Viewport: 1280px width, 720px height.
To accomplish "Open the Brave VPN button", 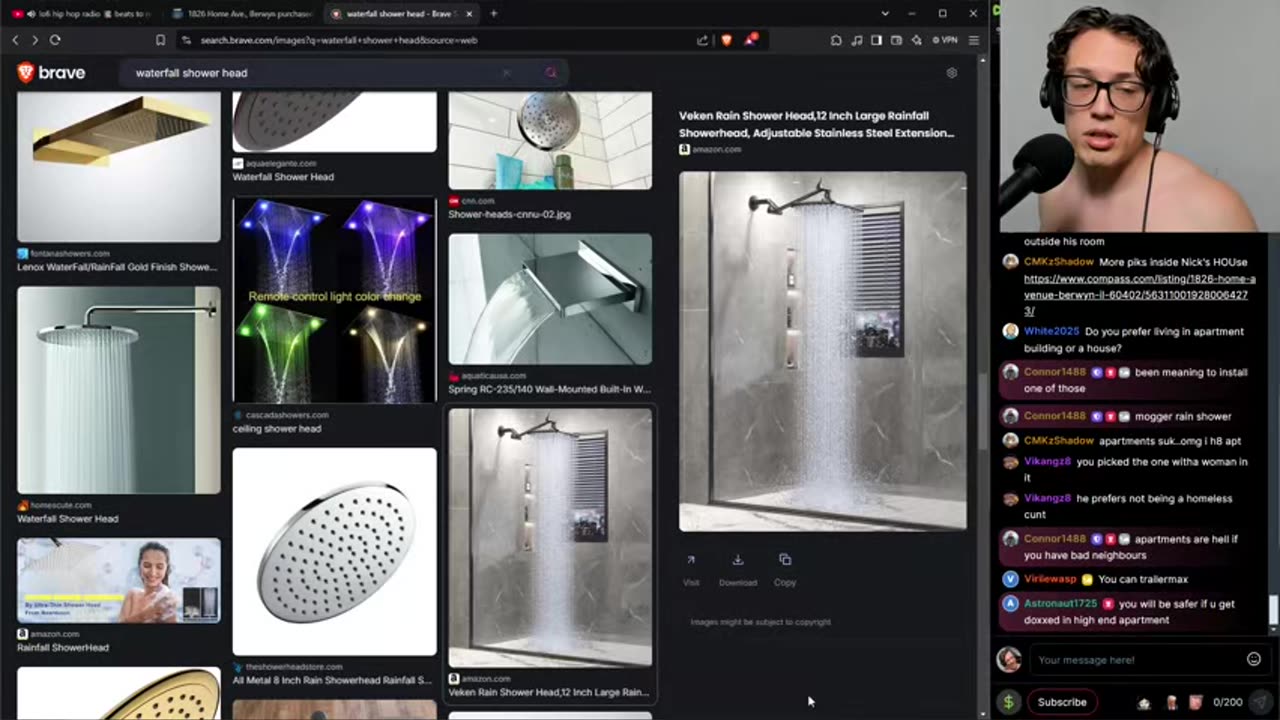I will (x=944, y=40).
